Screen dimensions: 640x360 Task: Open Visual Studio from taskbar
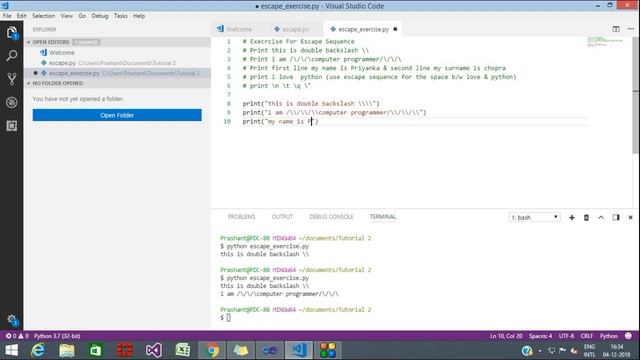coord(154,350)
